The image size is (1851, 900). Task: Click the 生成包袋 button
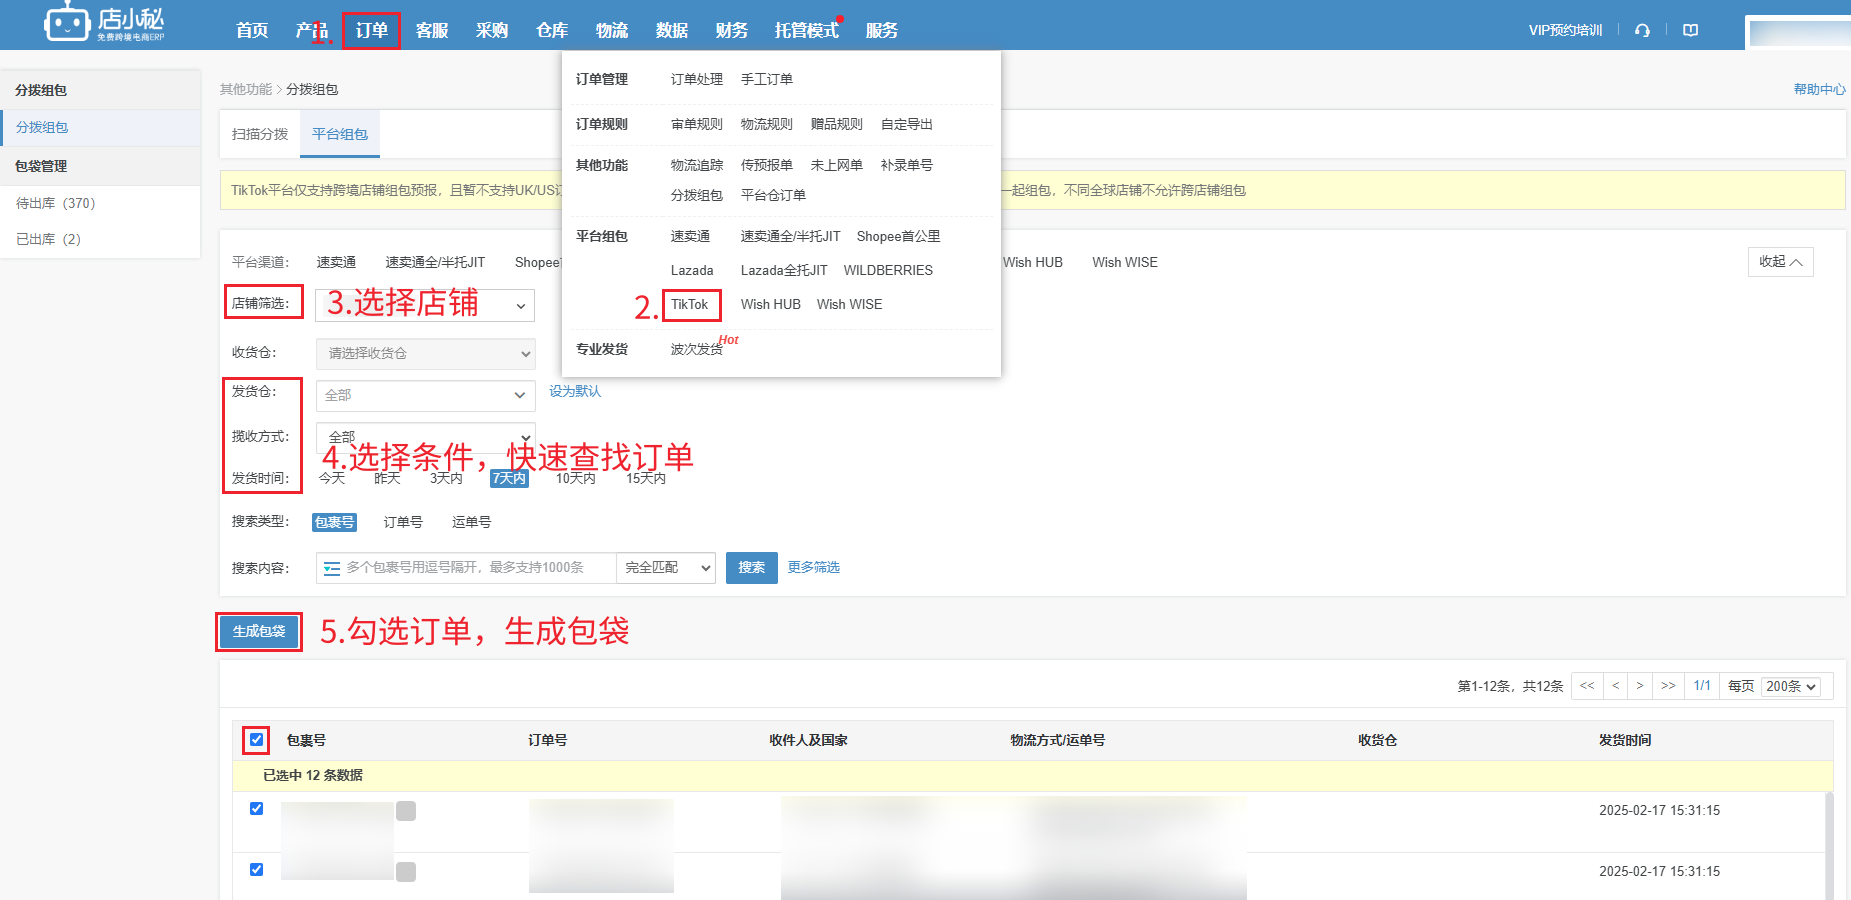pyautogui.click(x=259, y=632)
